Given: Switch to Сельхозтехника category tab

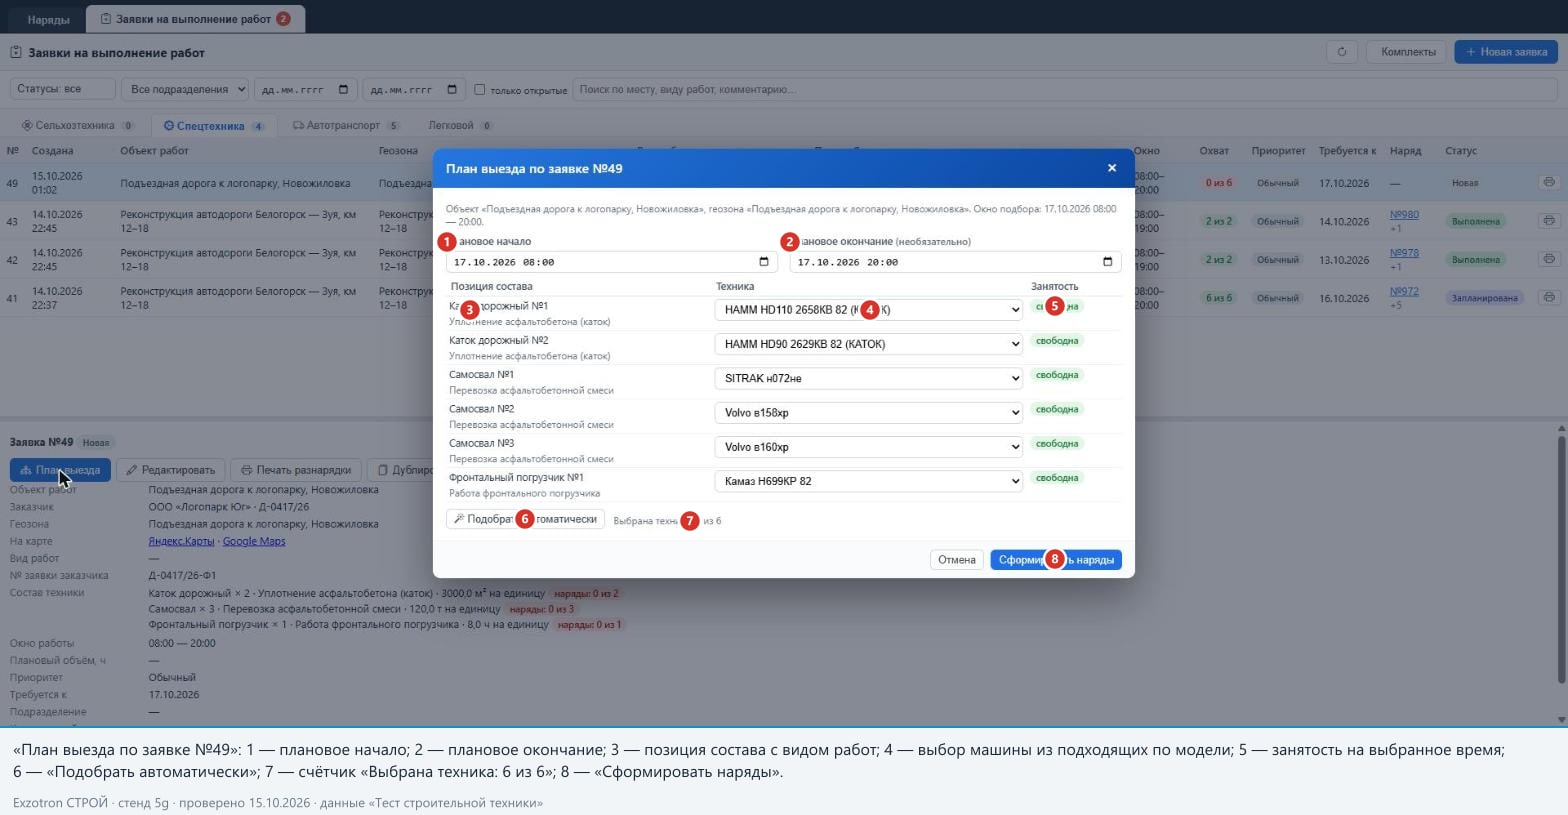Looking at the screenshot, I should 77,126.
